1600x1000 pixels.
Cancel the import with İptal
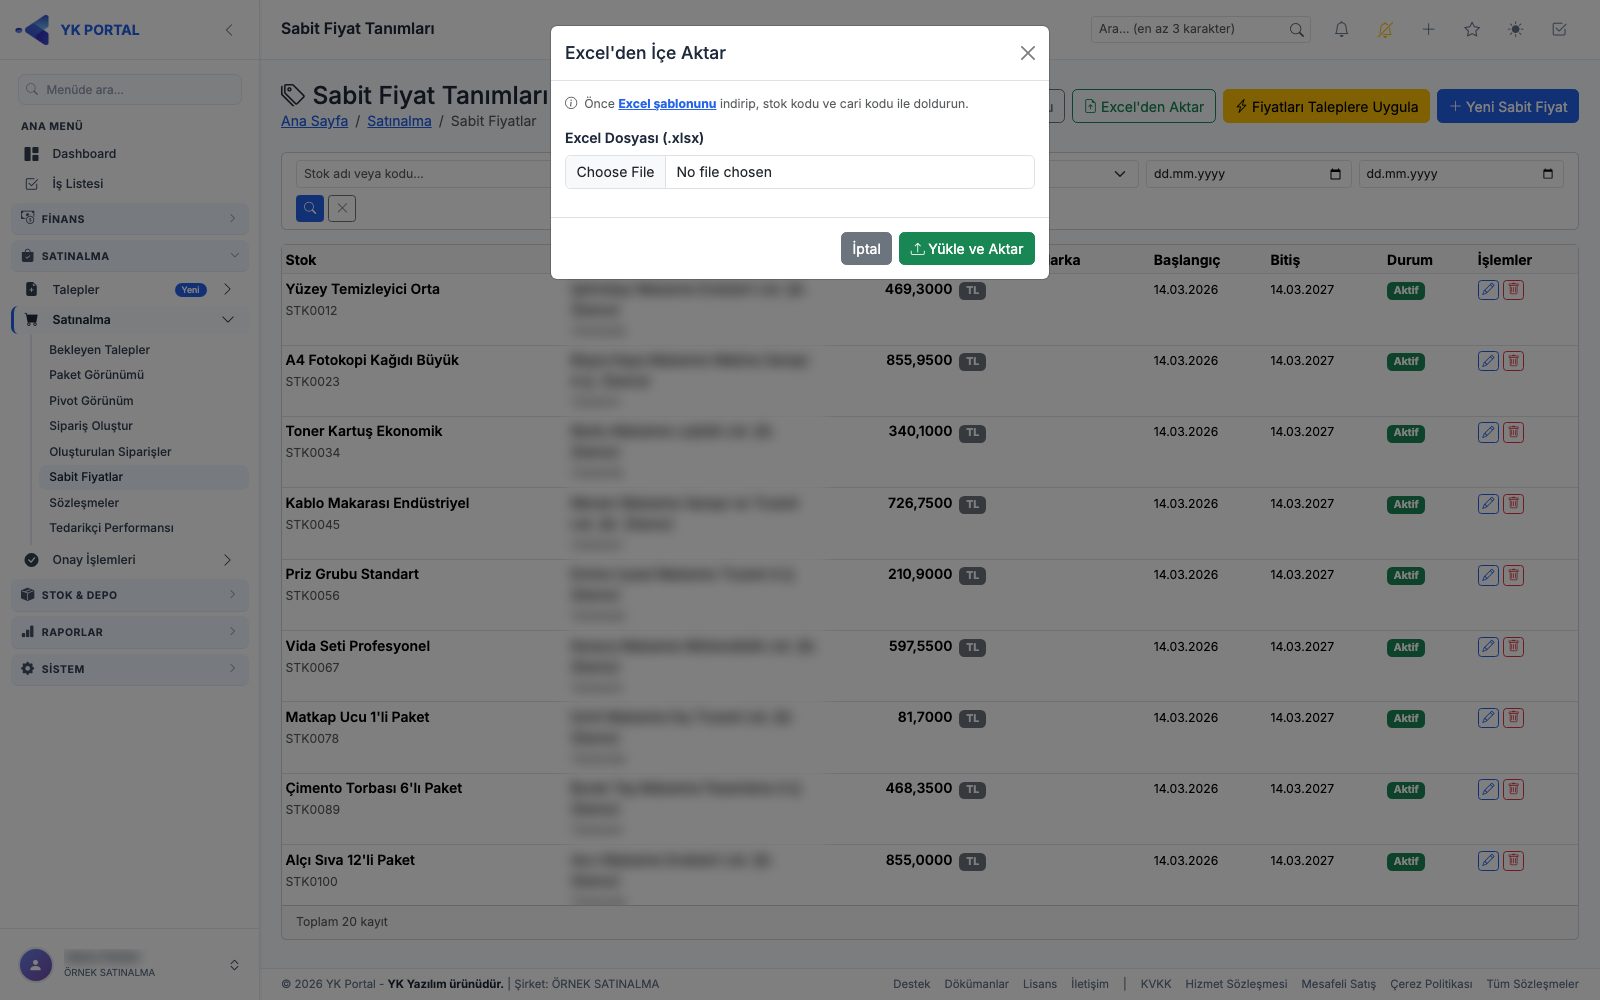pos(866,249)
